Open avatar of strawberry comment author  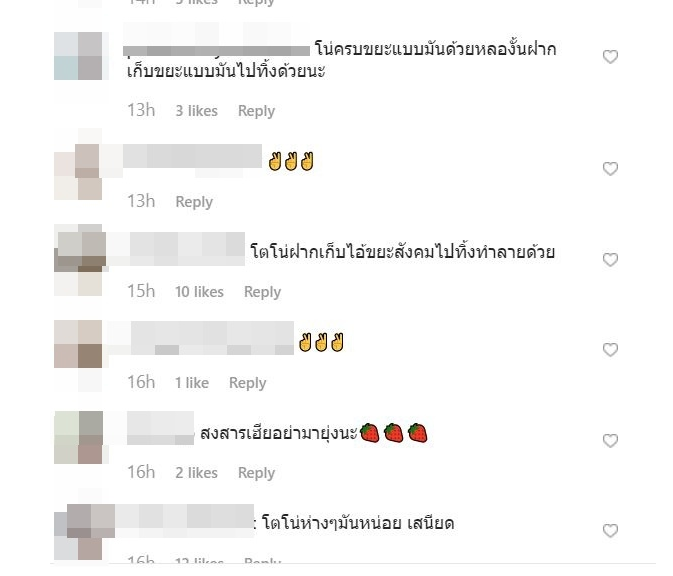point(79,437)
